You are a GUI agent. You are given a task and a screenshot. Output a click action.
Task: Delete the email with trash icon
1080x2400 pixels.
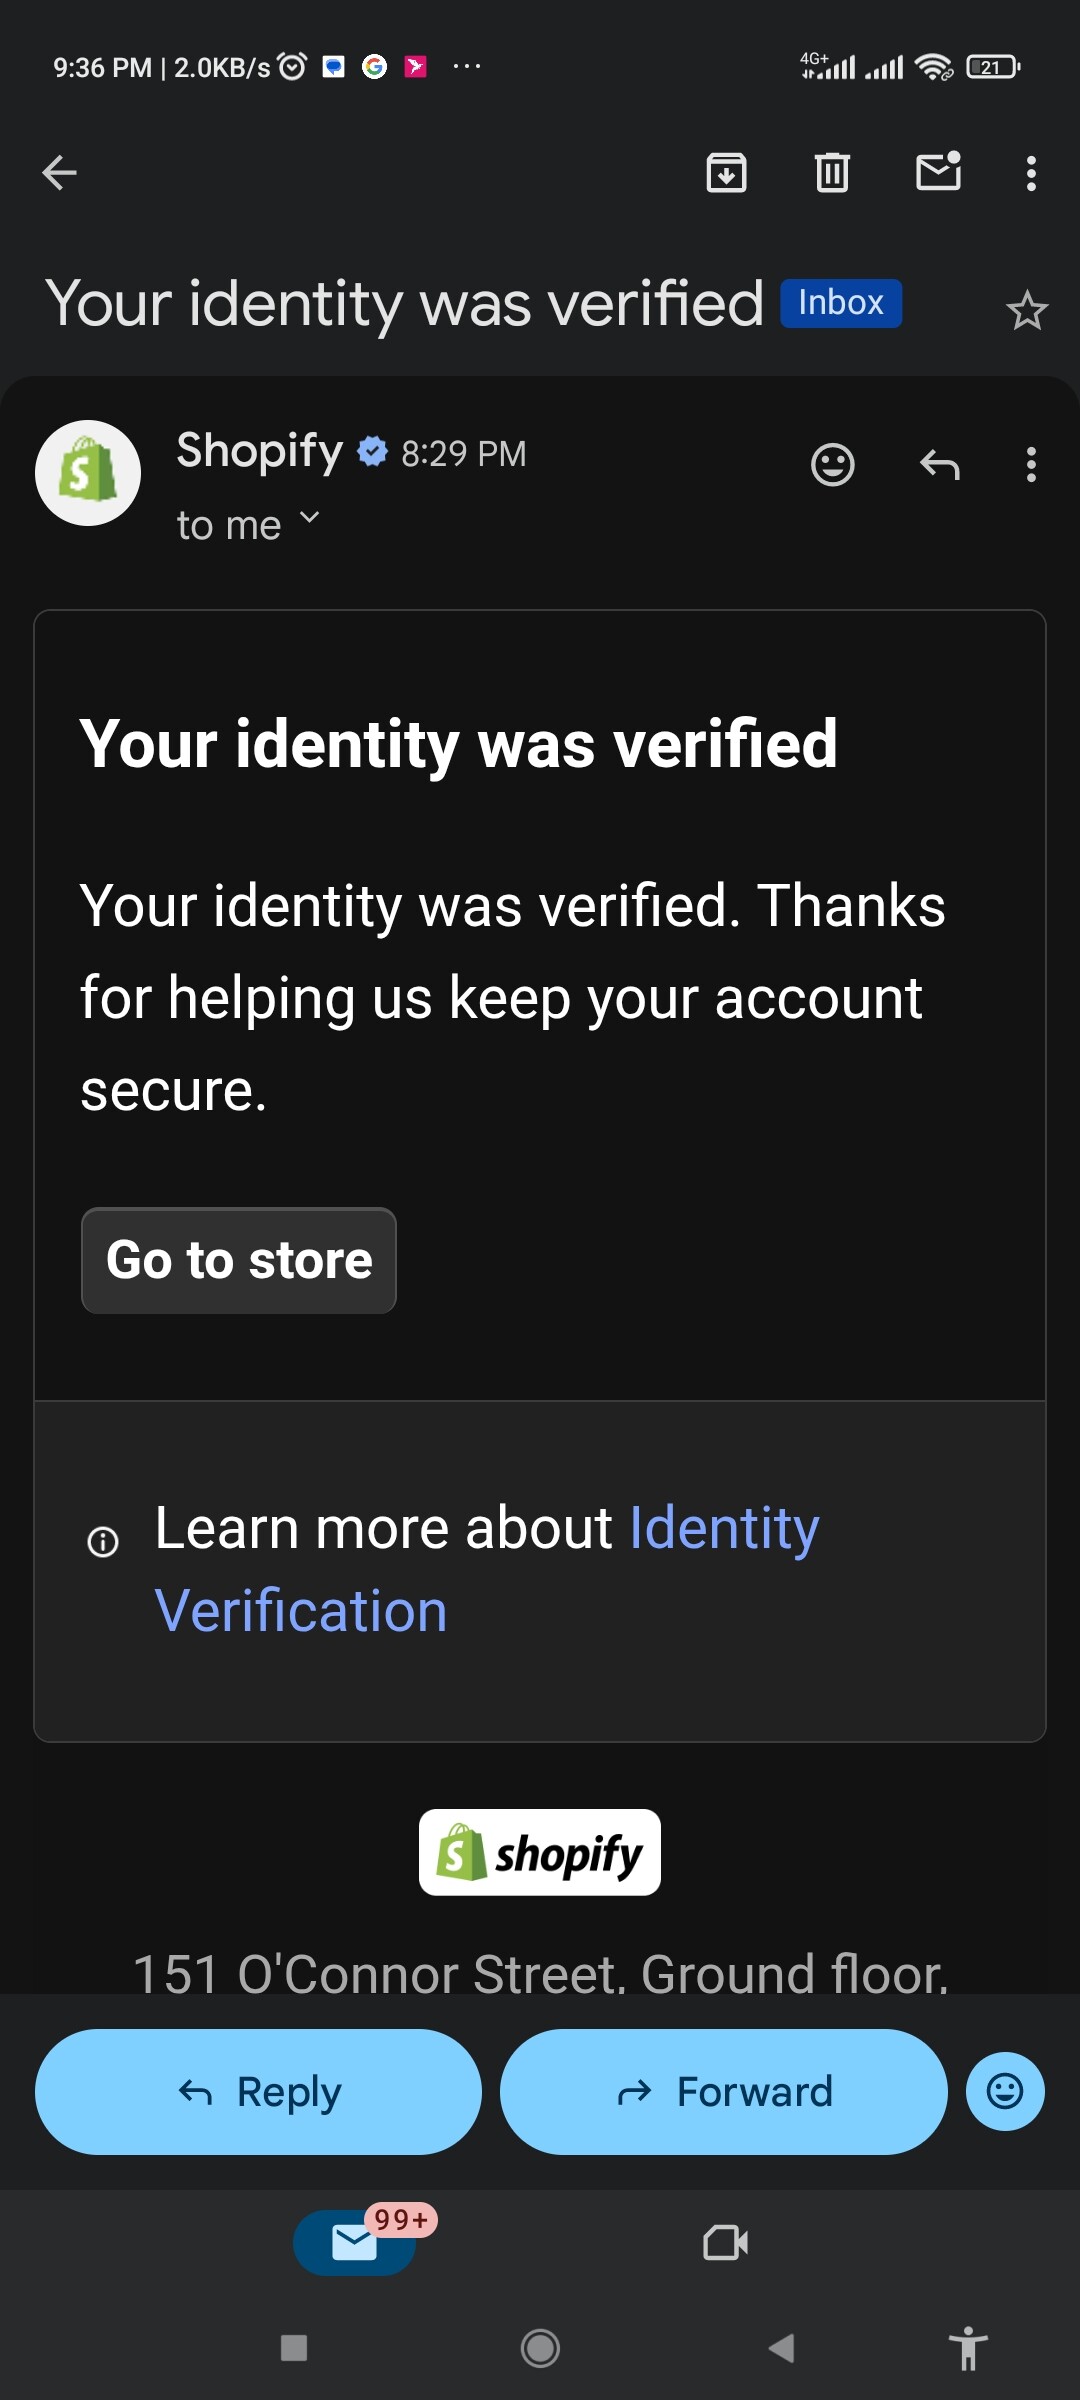(832, 173)
